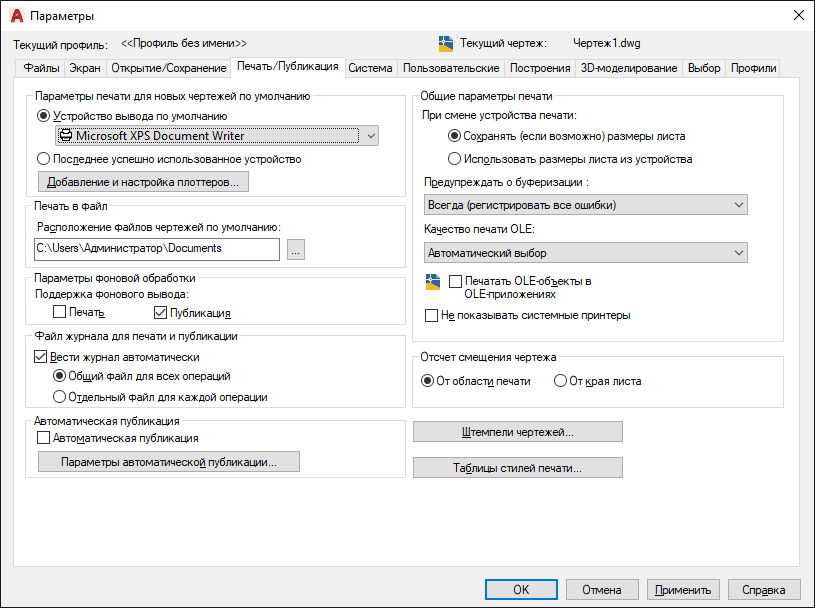Open Таблицы стилей печати dialog
815x608 pixels.
pos(517,468)
